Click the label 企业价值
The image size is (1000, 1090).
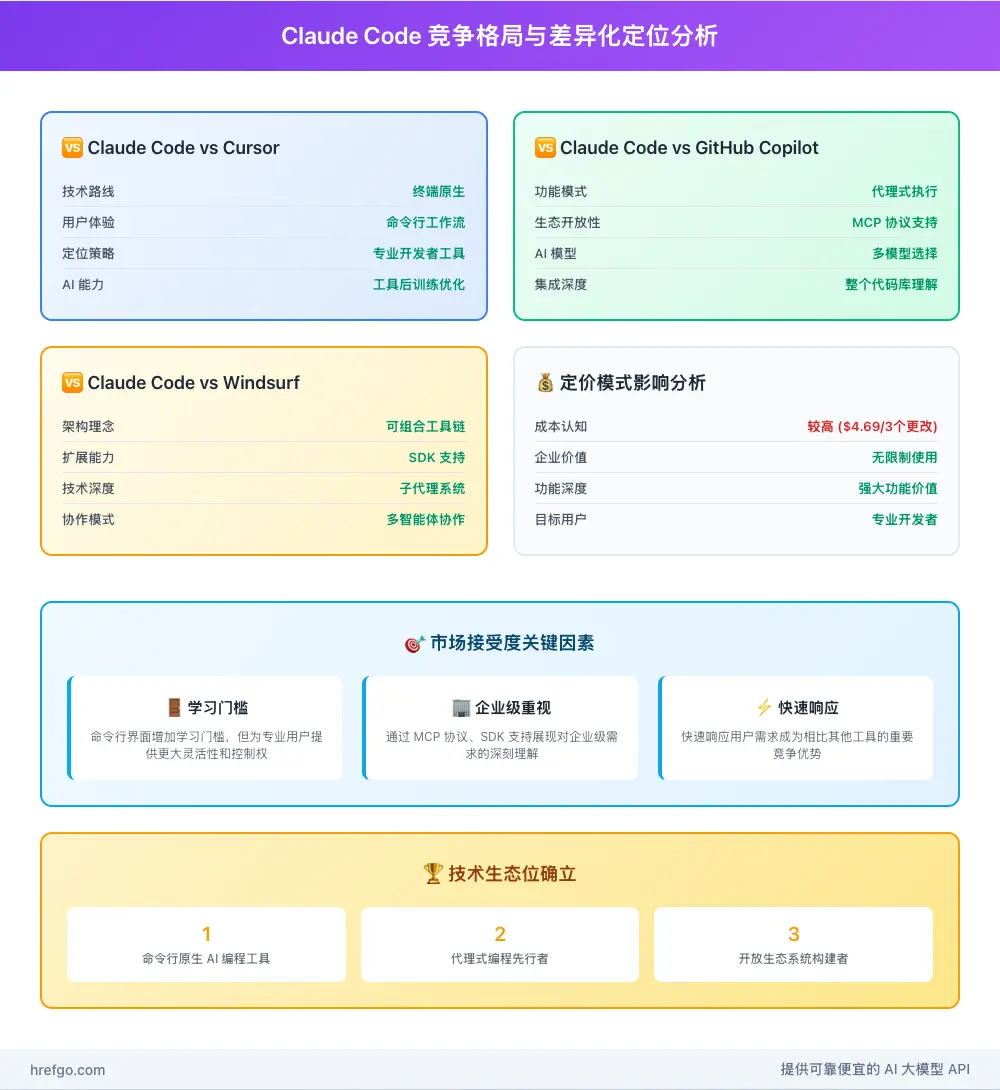click(x=561, y=457)
